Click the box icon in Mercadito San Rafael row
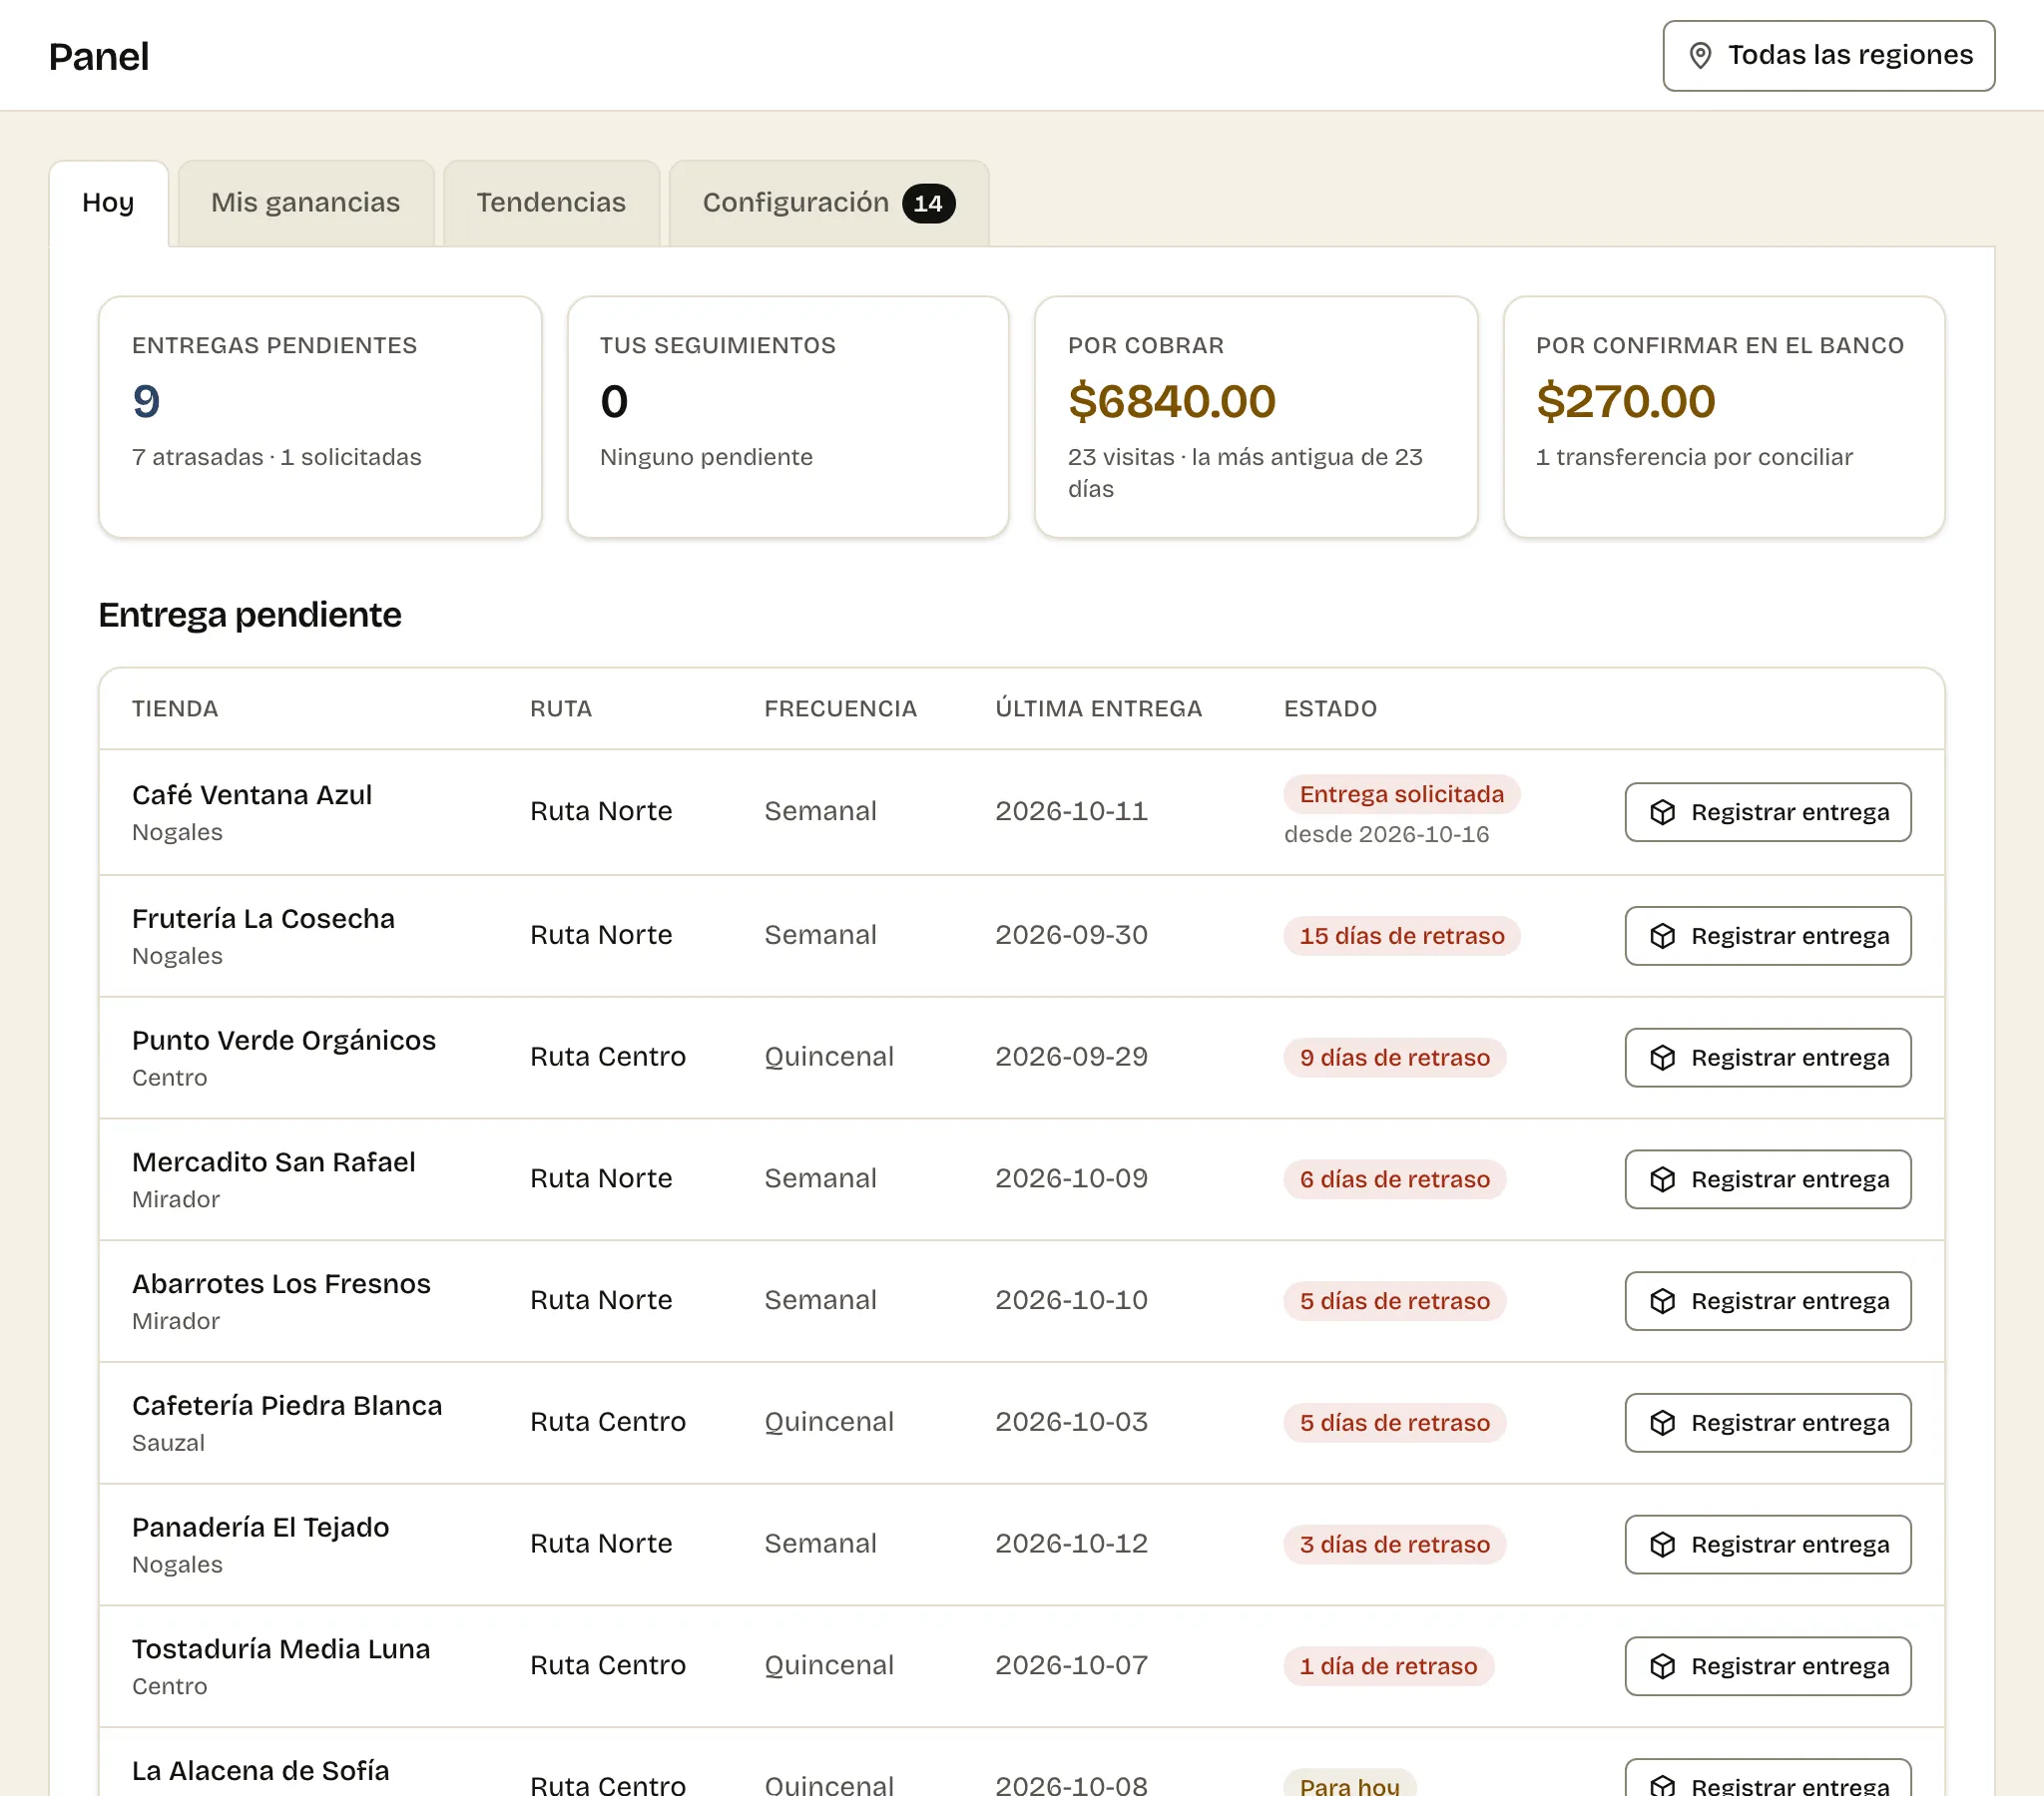This screenshot has width=2044, height=1796. 1662,1180
